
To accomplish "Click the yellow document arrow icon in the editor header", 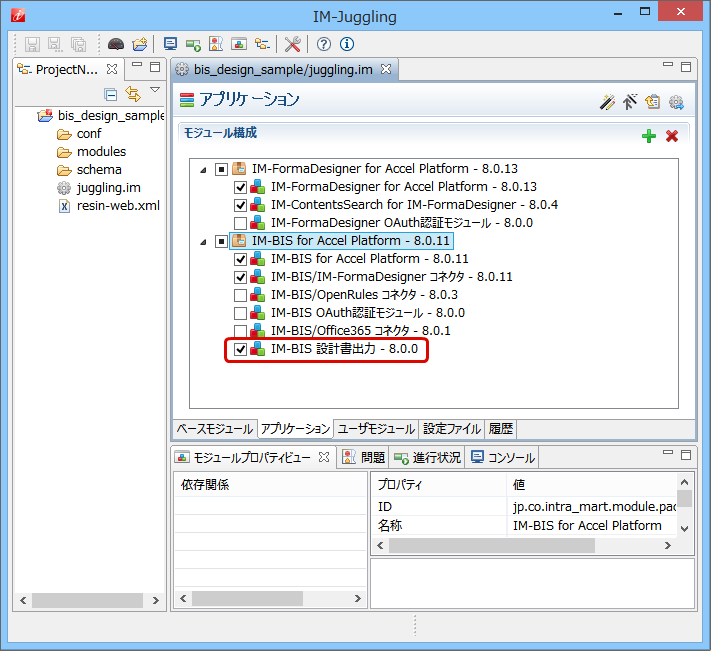I will point(653,102).
